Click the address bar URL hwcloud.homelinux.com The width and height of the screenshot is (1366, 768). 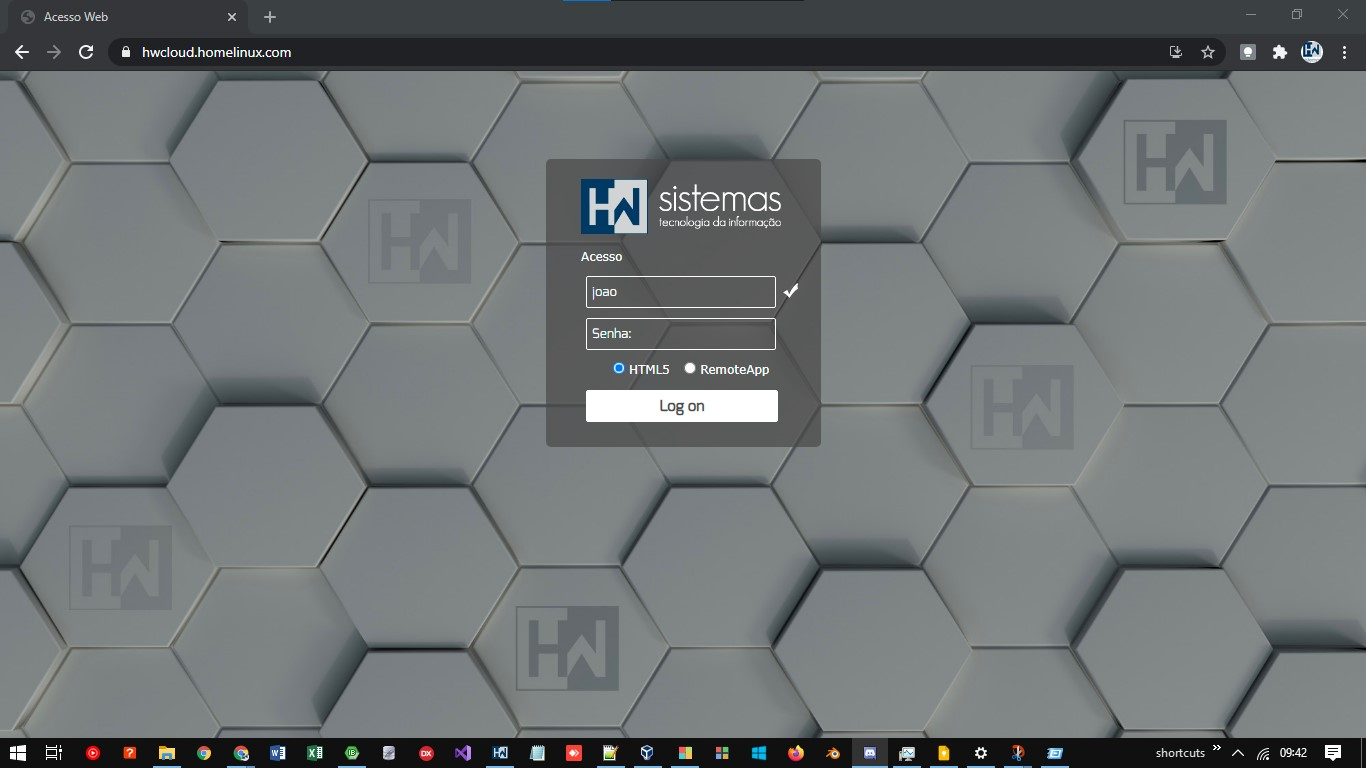click(217, 52)
